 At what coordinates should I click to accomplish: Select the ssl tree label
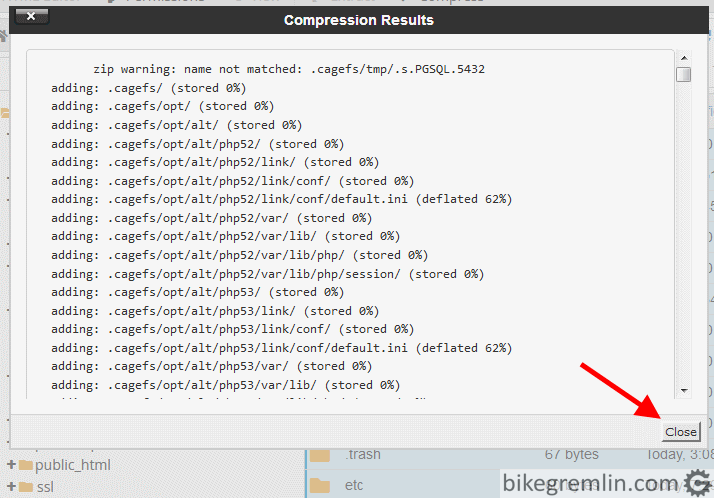coord(45,487)
